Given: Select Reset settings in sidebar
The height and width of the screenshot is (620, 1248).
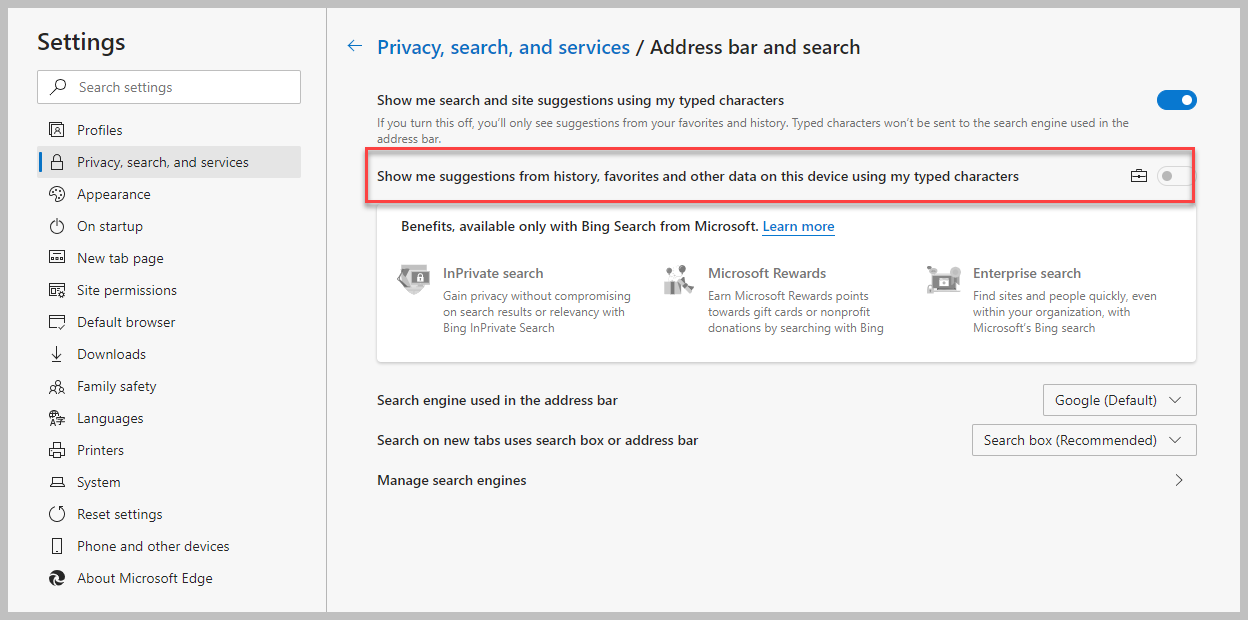Looking at the screenshot, I should tap(119, 514).
